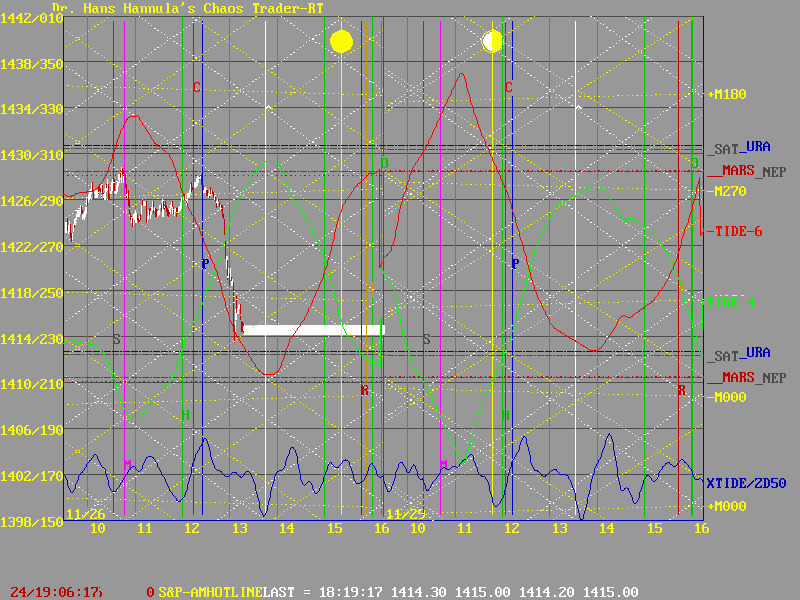Click the green H marker in the 11/29 session
Screen dimensions: 800x600
tap(506, 415)
